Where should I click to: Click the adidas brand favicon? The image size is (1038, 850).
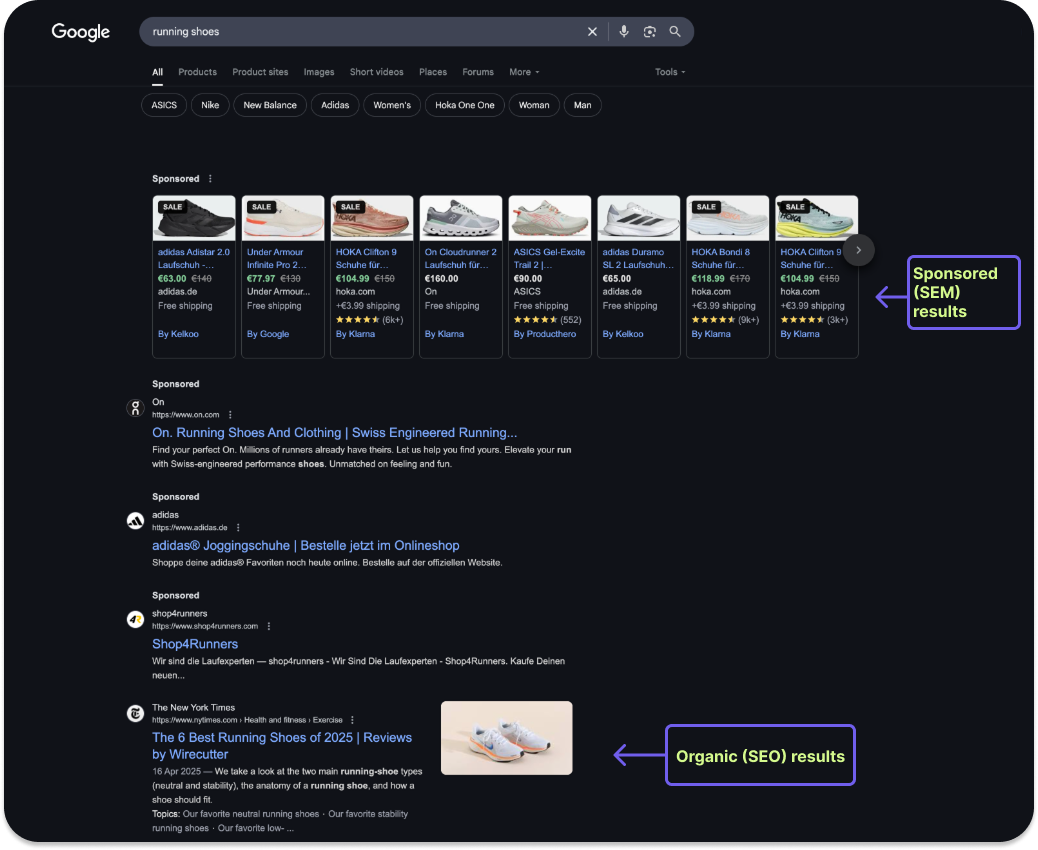pyautogui.click(x=136, y=521)
